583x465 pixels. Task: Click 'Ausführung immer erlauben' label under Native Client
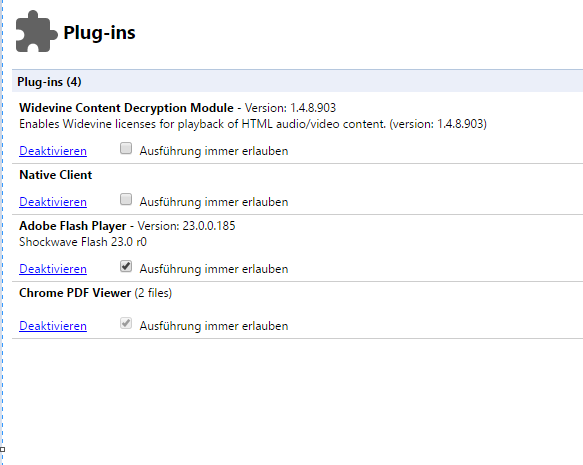coord(214,202)
